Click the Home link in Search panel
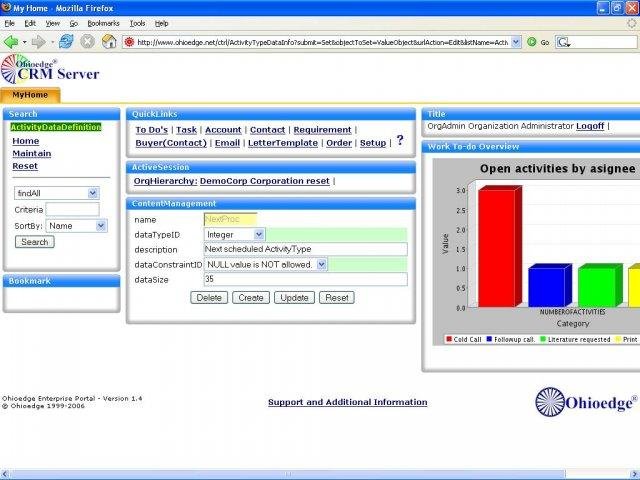Screen dimensions: 640x480 click(x=26, y=141)
